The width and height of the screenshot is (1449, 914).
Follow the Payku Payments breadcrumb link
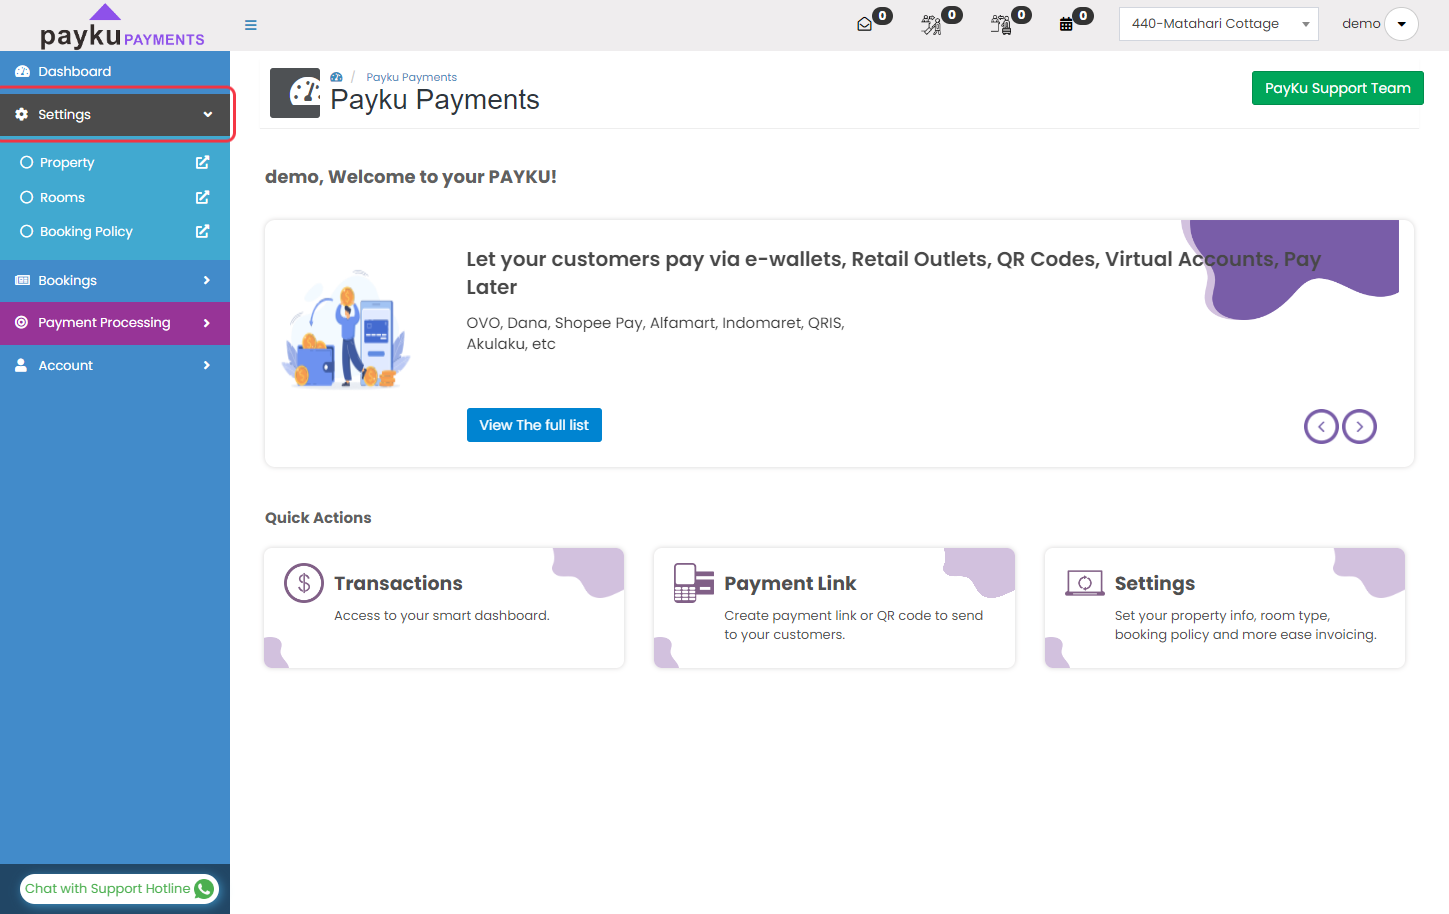point(411,77)
